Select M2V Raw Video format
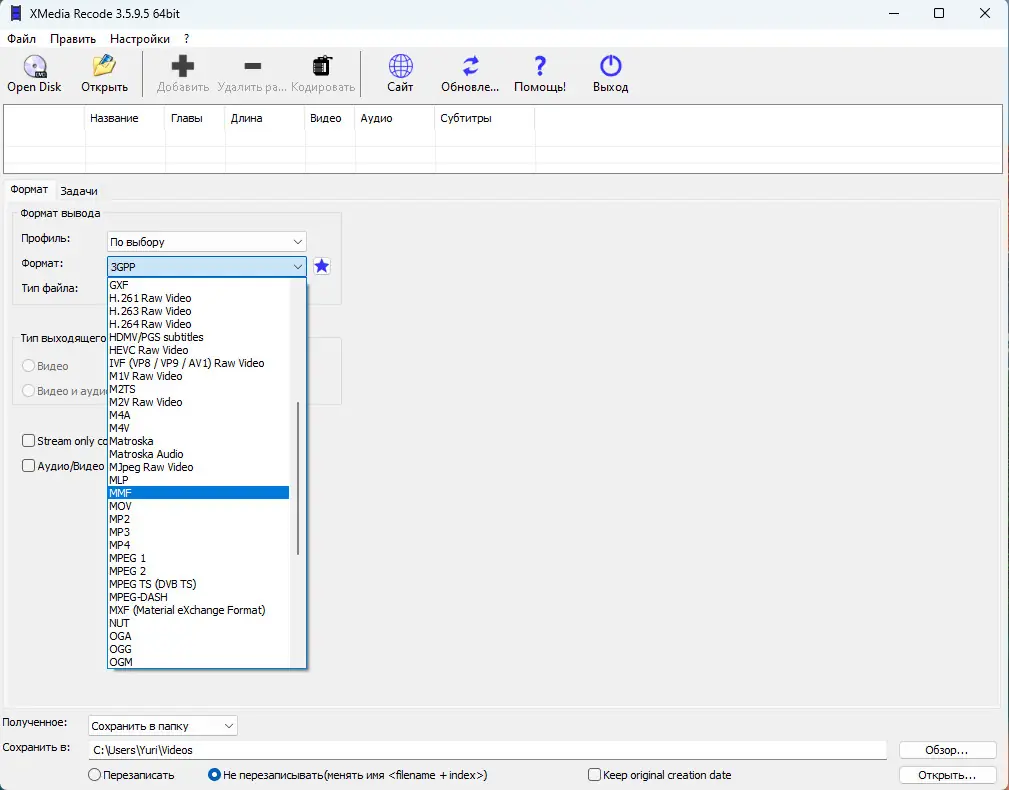1009x790 pixels. point(199,402)
